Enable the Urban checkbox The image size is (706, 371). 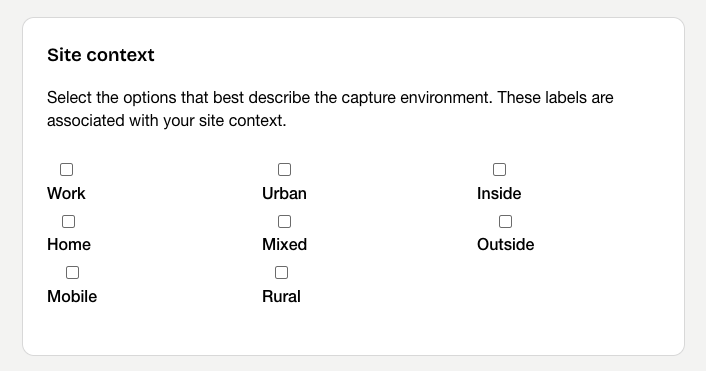[284, 170]
